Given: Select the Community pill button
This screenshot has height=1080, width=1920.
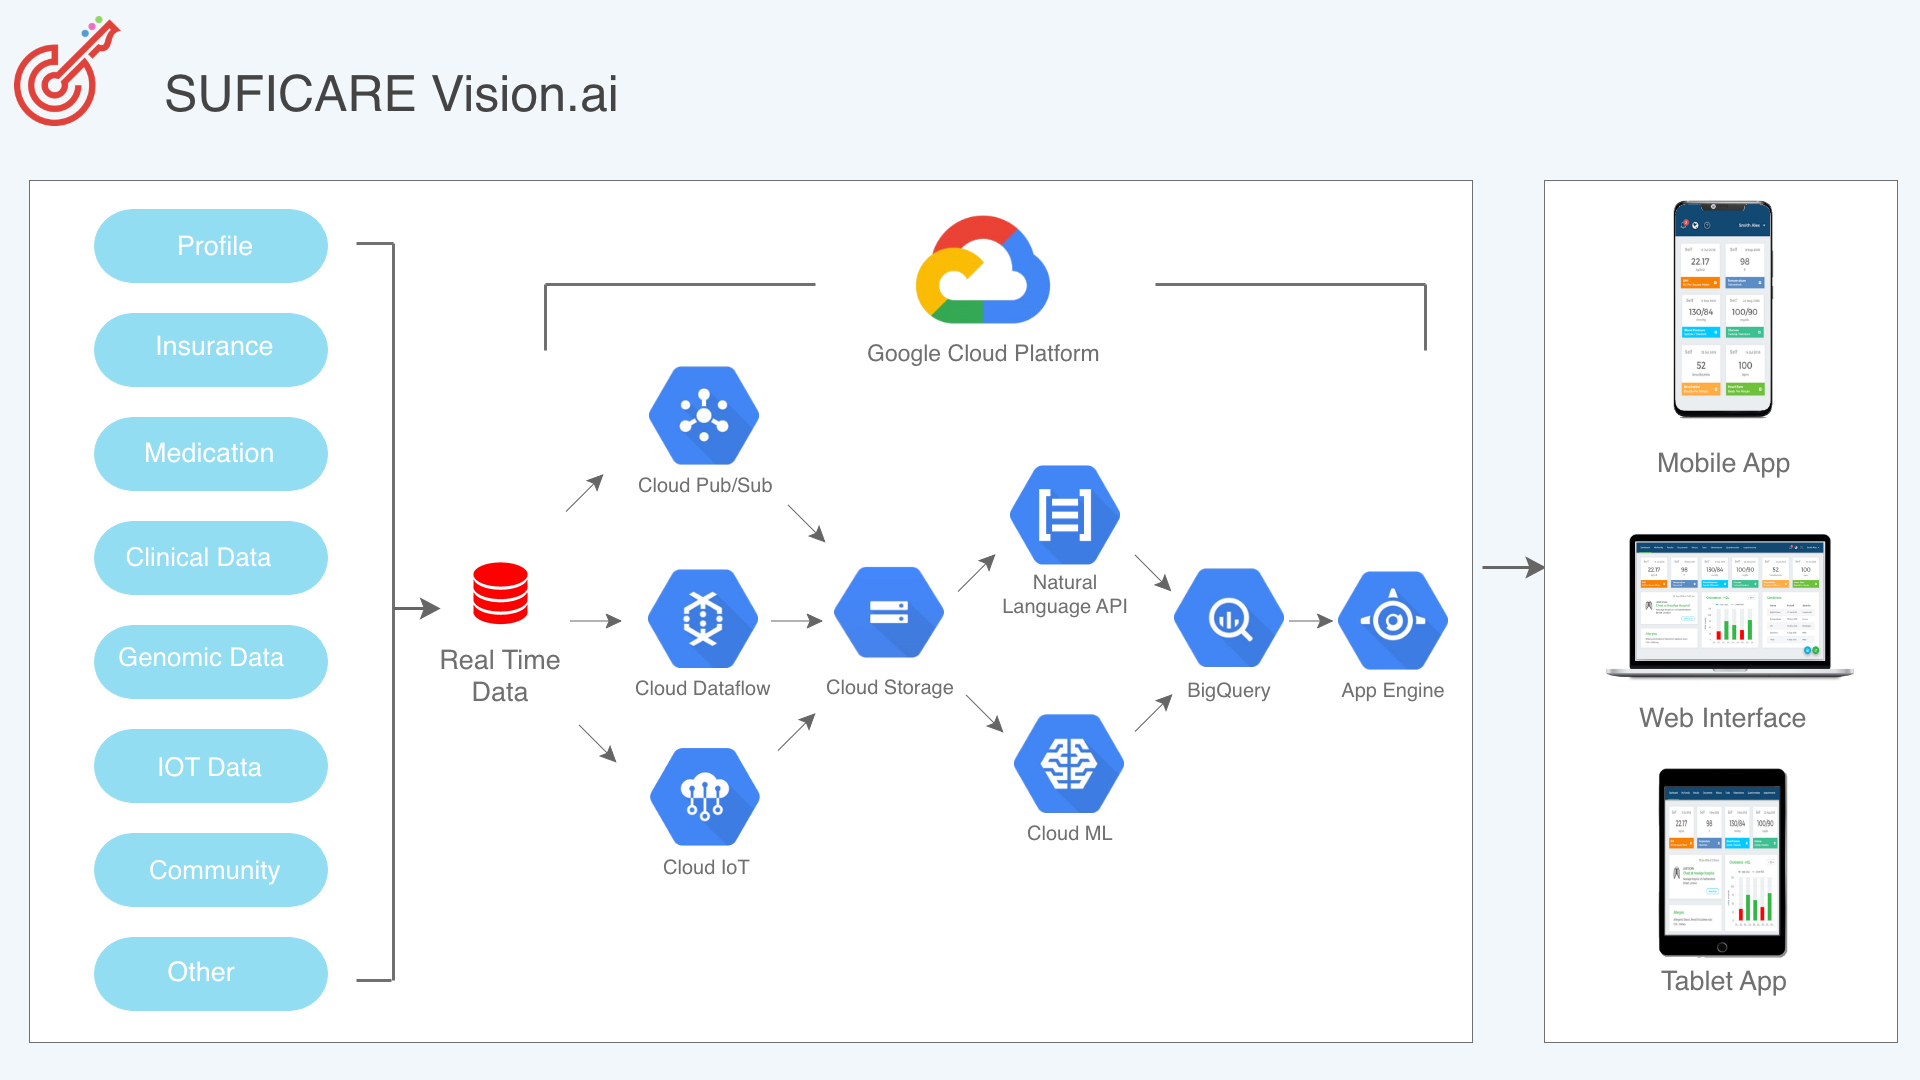Looking at the screenshot, I should [211, 870].
